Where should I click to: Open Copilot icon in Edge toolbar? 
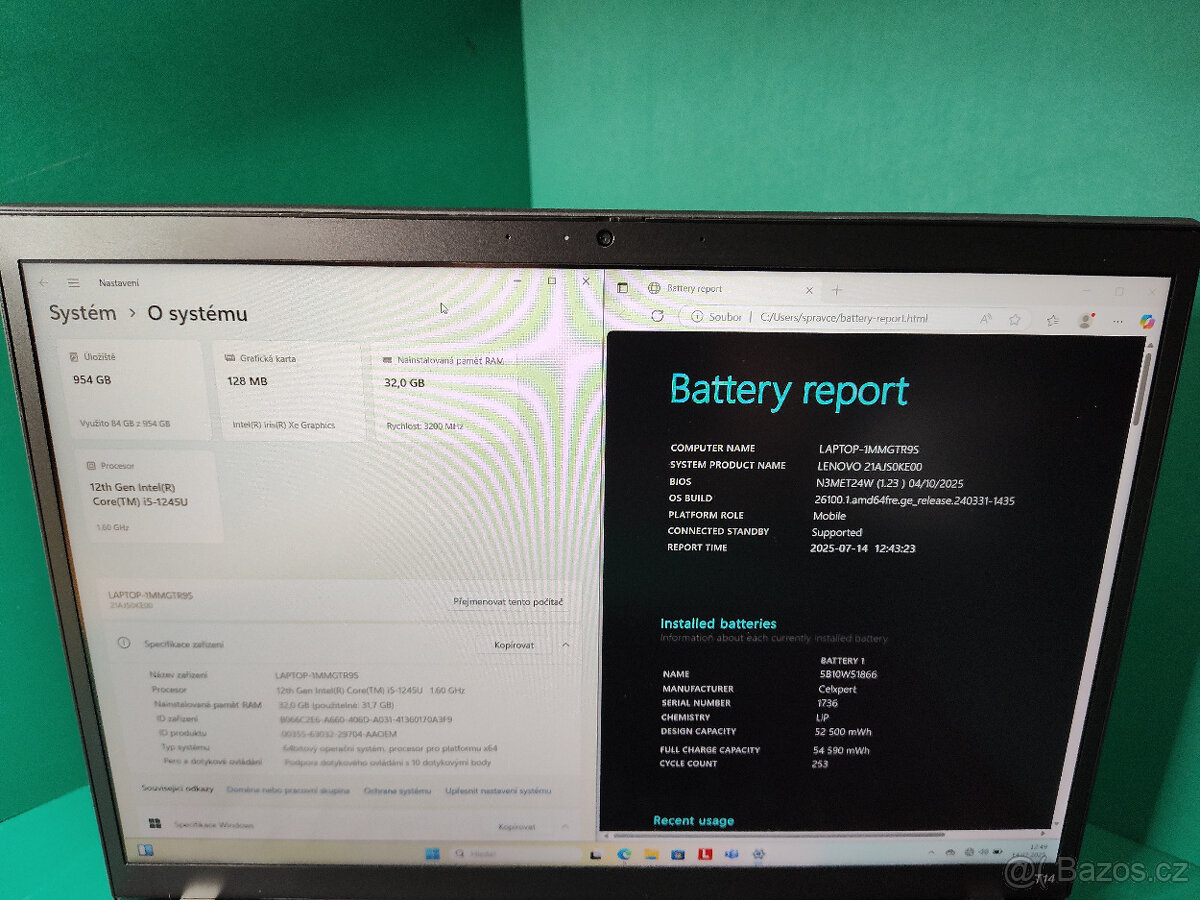pos(1148,320)
